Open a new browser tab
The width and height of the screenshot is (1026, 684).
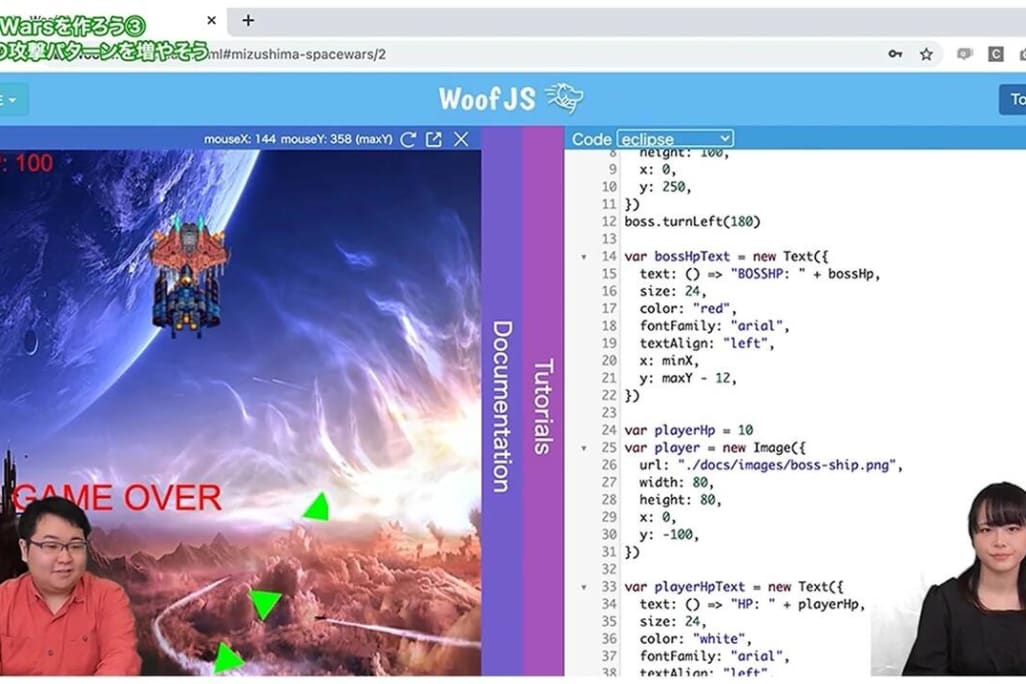tap(248, 20)
